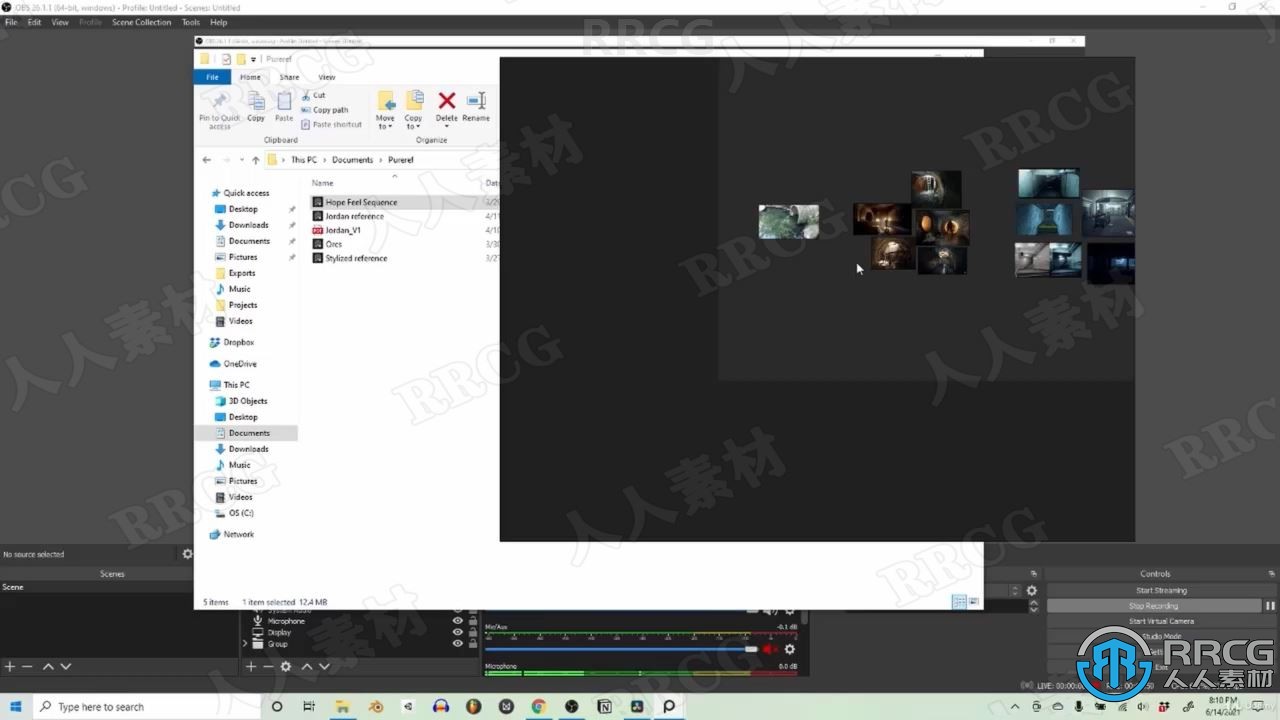Move source up with Sources up arrow

[x=307, y=666]
